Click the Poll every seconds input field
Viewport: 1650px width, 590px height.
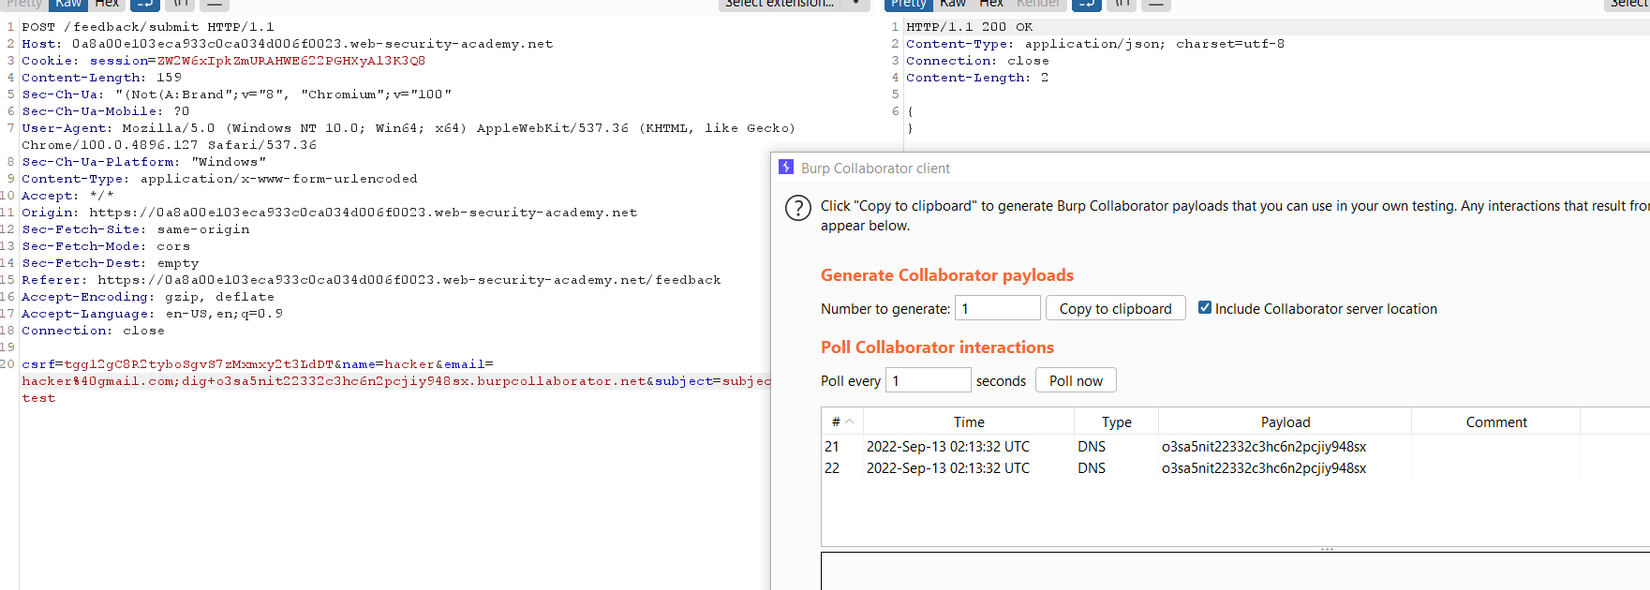[928, 380]
